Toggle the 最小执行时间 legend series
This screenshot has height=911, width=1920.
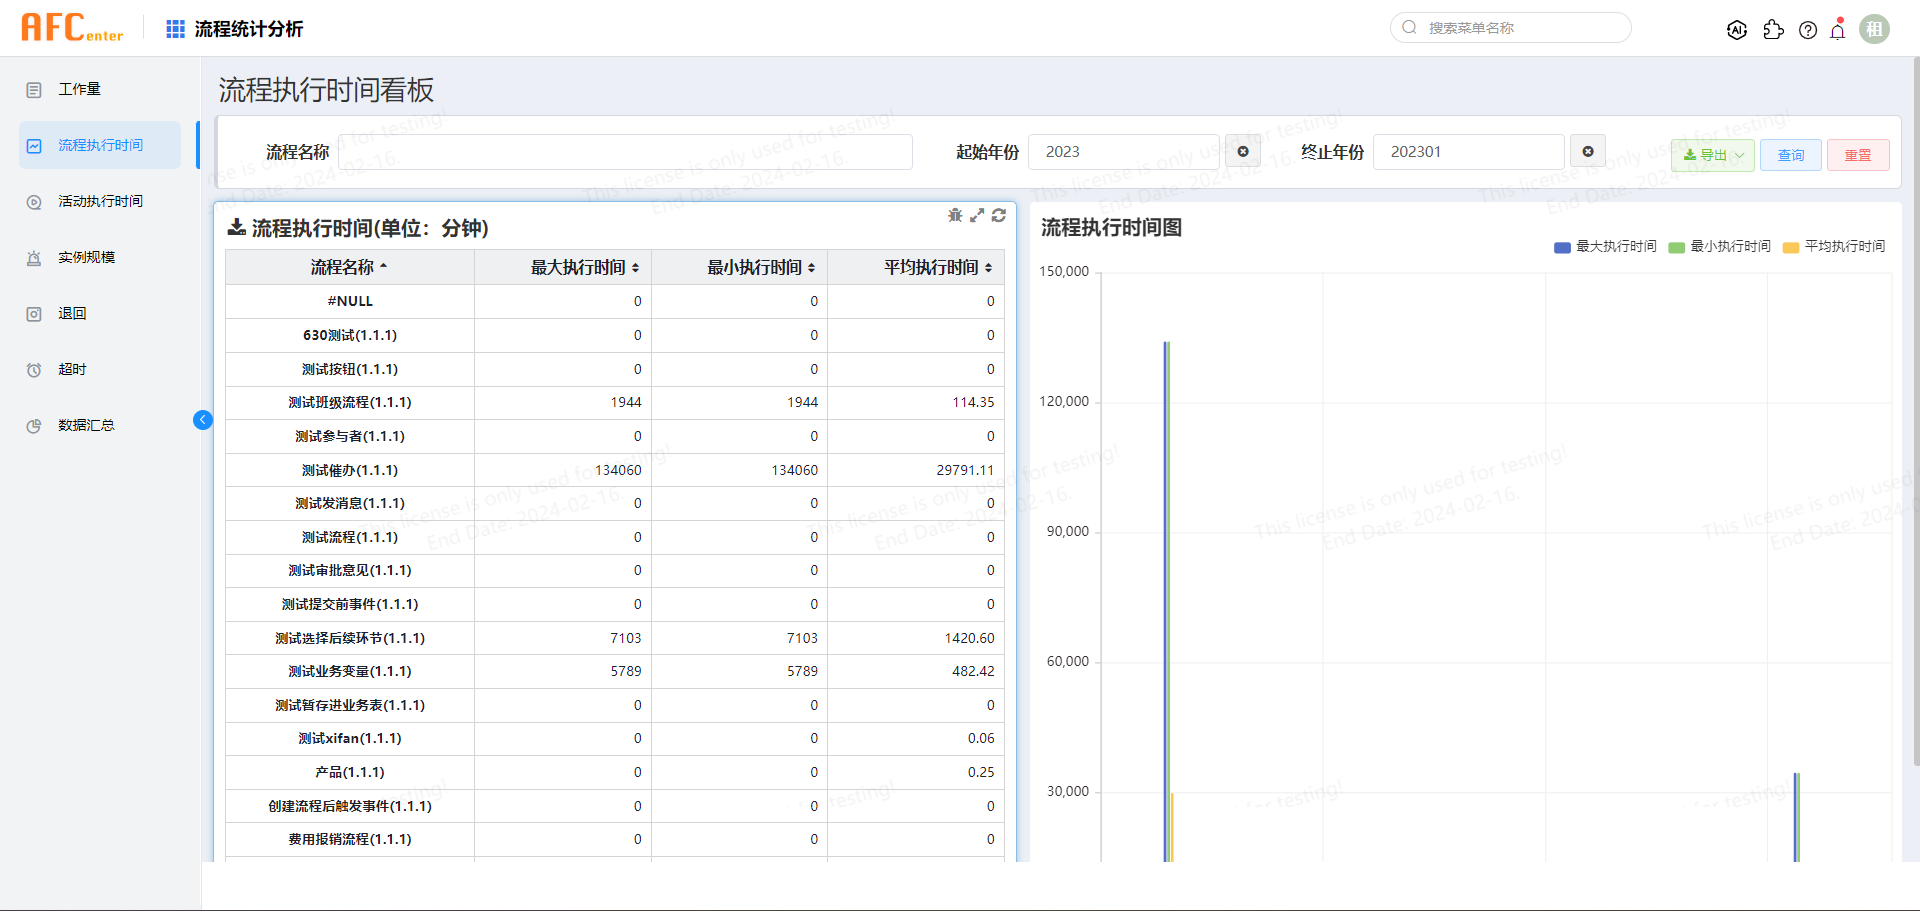click(x=1719, y=247)
